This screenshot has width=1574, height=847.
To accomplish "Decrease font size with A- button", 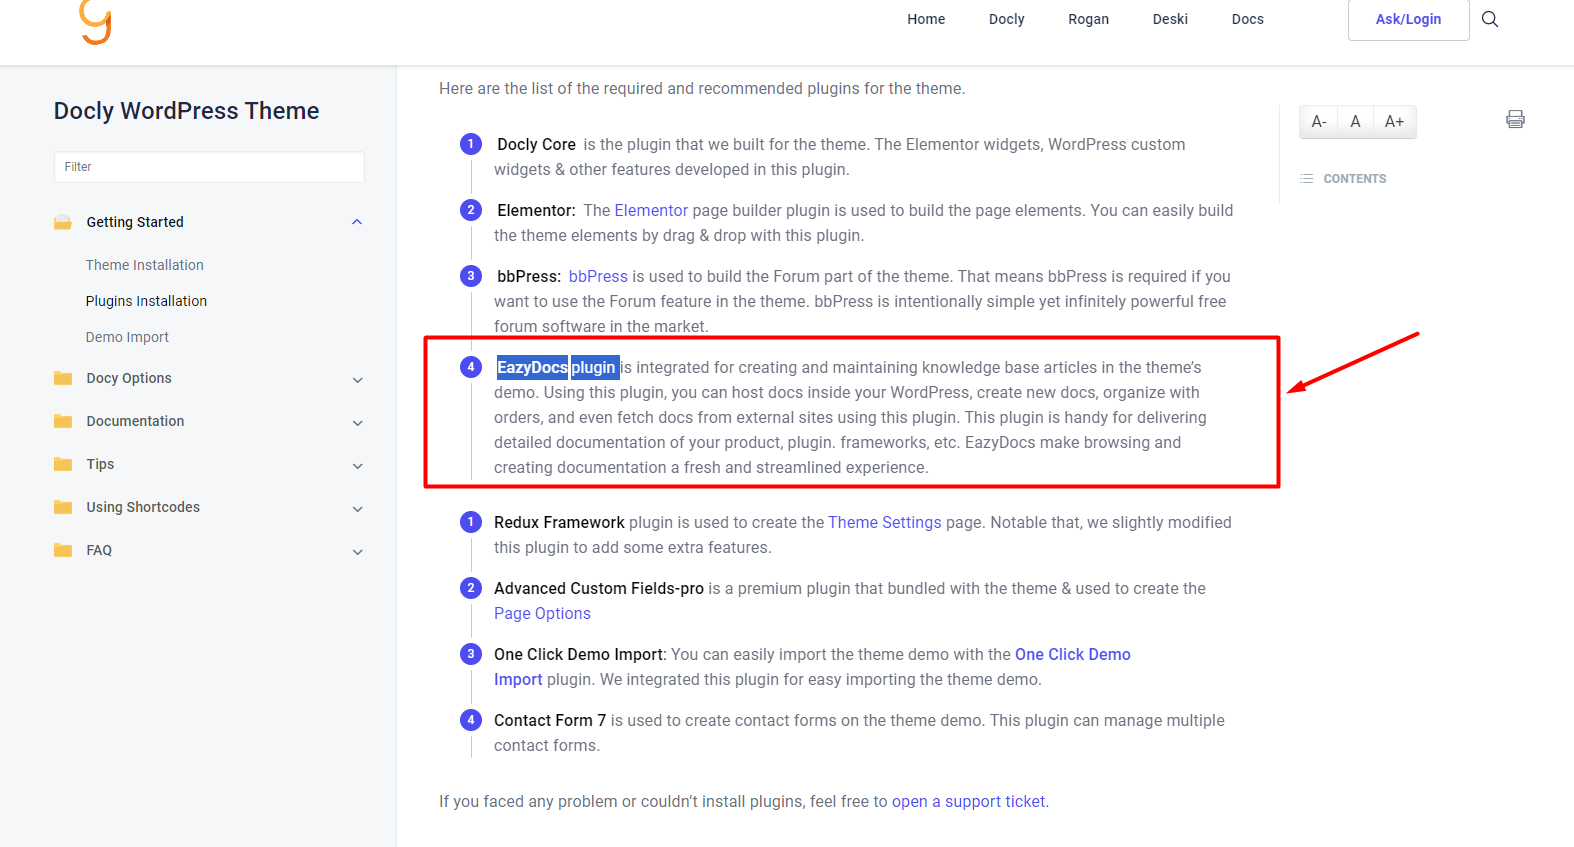I will tap(1319, 122).
